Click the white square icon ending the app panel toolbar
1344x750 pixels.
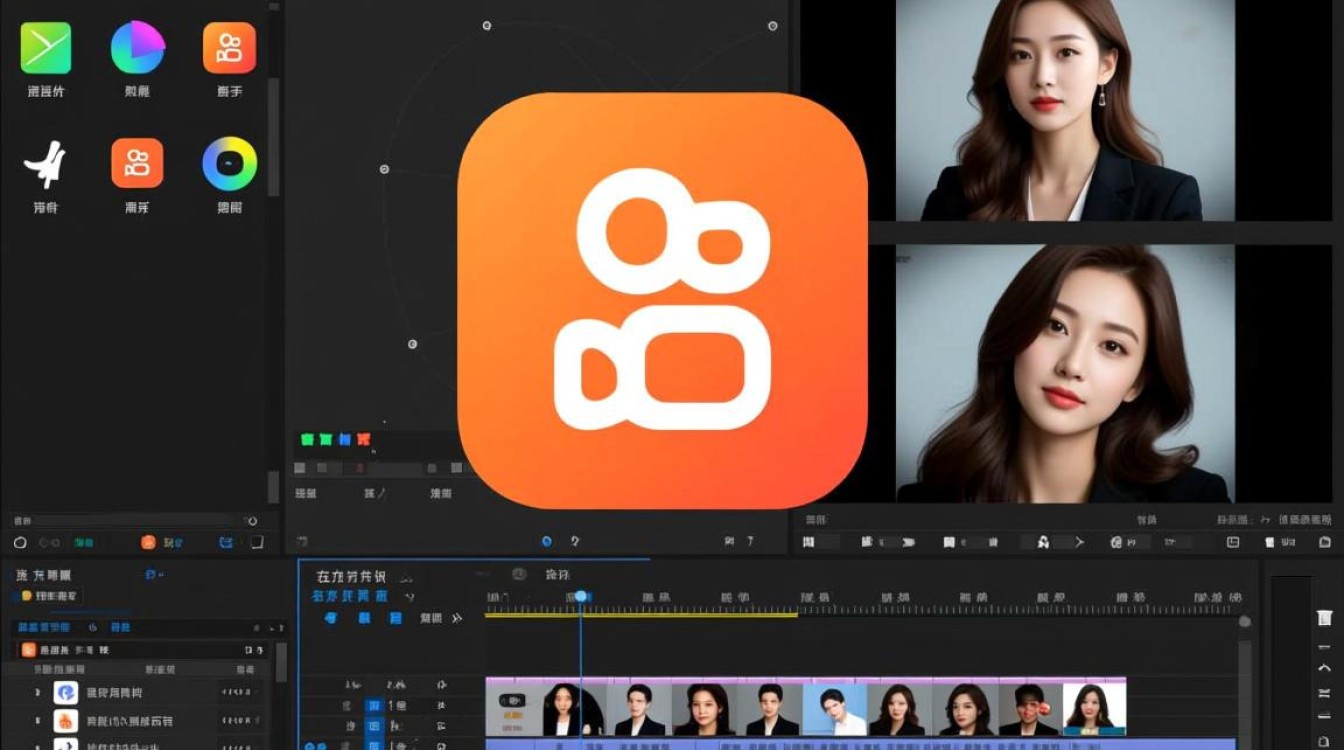pyautogui.click(x=257, y=542)
